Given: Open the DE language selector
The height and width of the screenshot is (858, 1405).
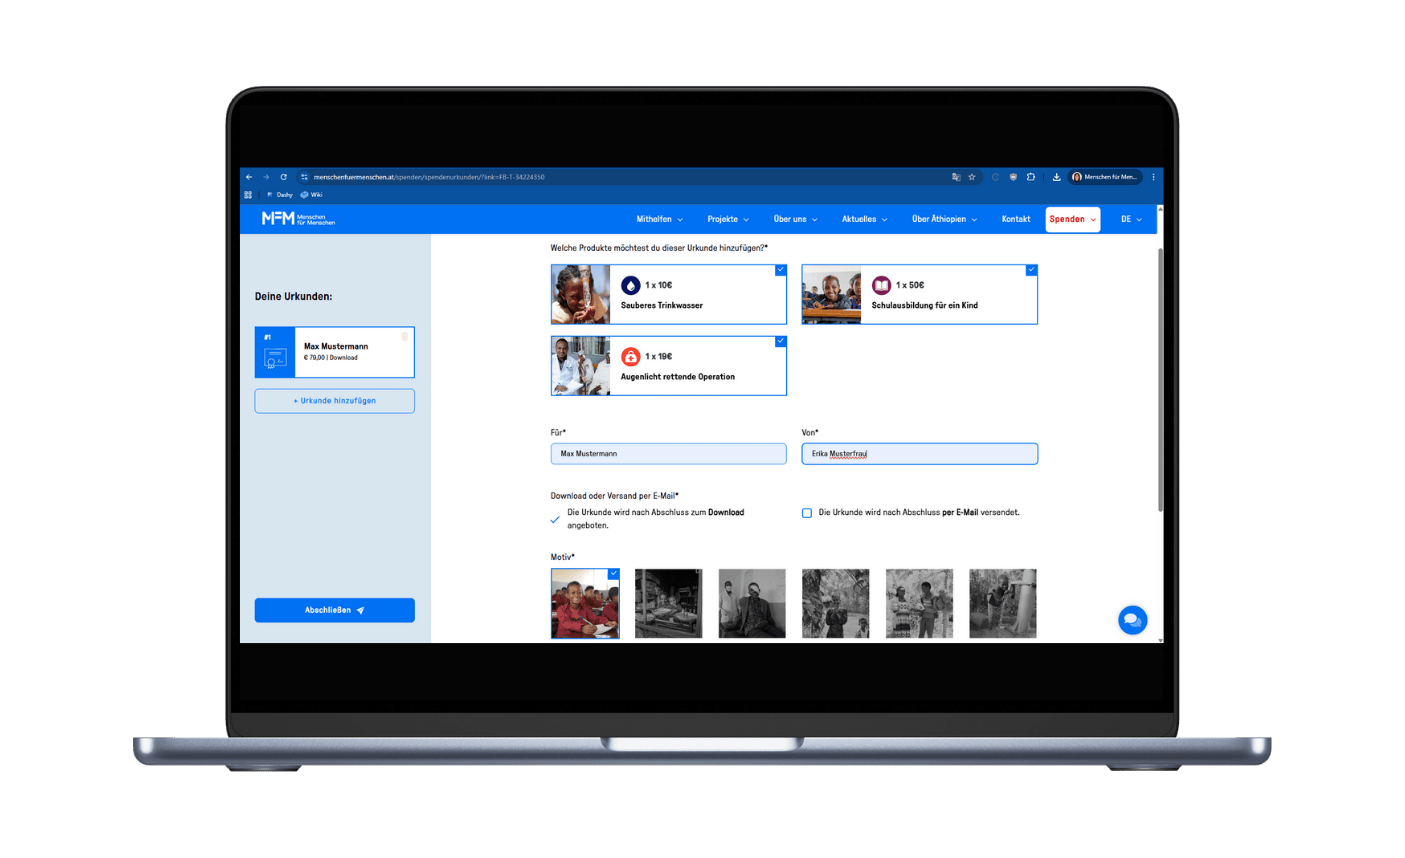Looking at the screenshot, I should 1131,219.
